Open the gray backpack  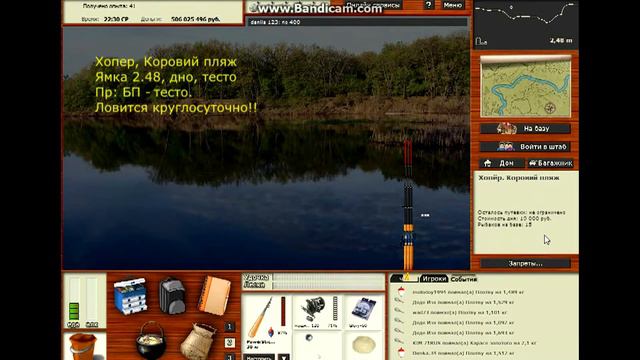[x=172, y=296]
